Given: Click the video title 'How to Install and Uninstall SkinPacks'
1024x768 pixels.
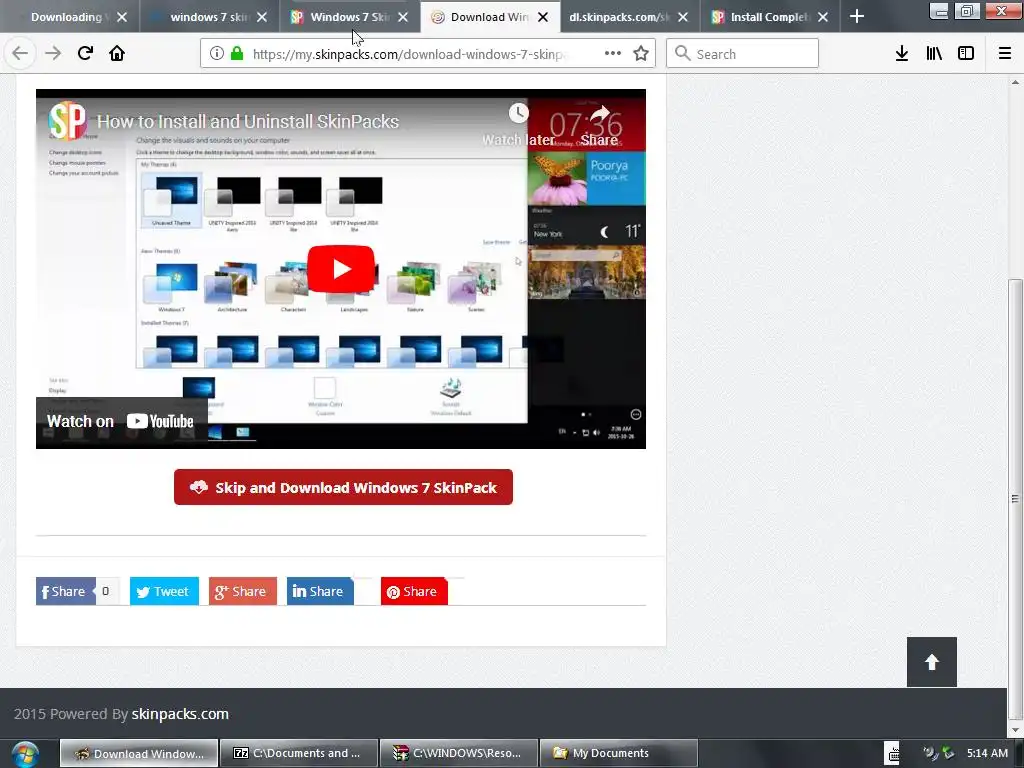Looking at the screenshot, I should (x=248, y=121).
